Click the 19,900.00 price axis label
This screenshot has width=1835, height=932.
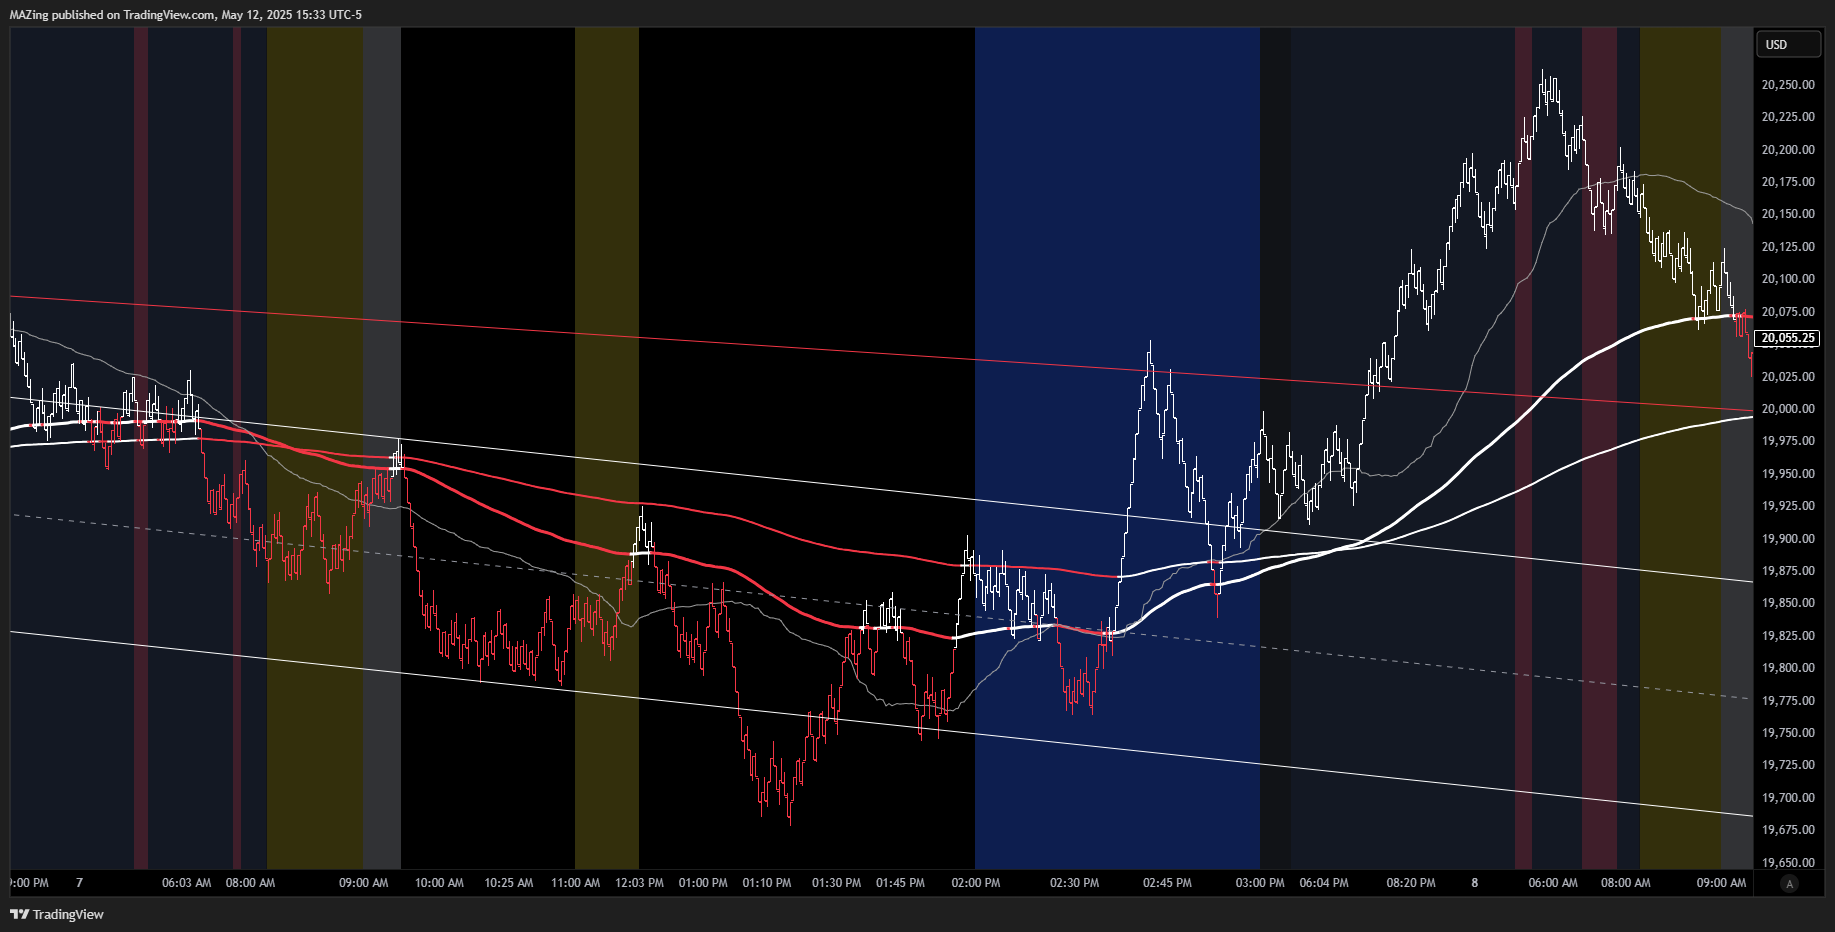point(1788,539)
